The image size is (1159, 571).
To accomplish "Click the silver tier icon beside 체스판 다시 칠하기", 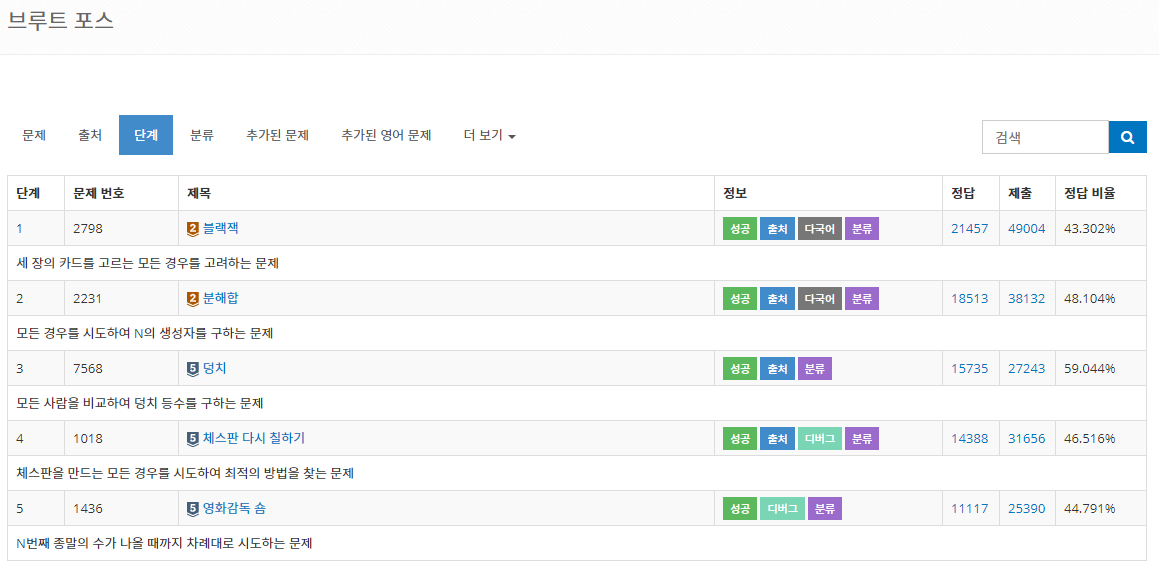I will tap(193, 438).
